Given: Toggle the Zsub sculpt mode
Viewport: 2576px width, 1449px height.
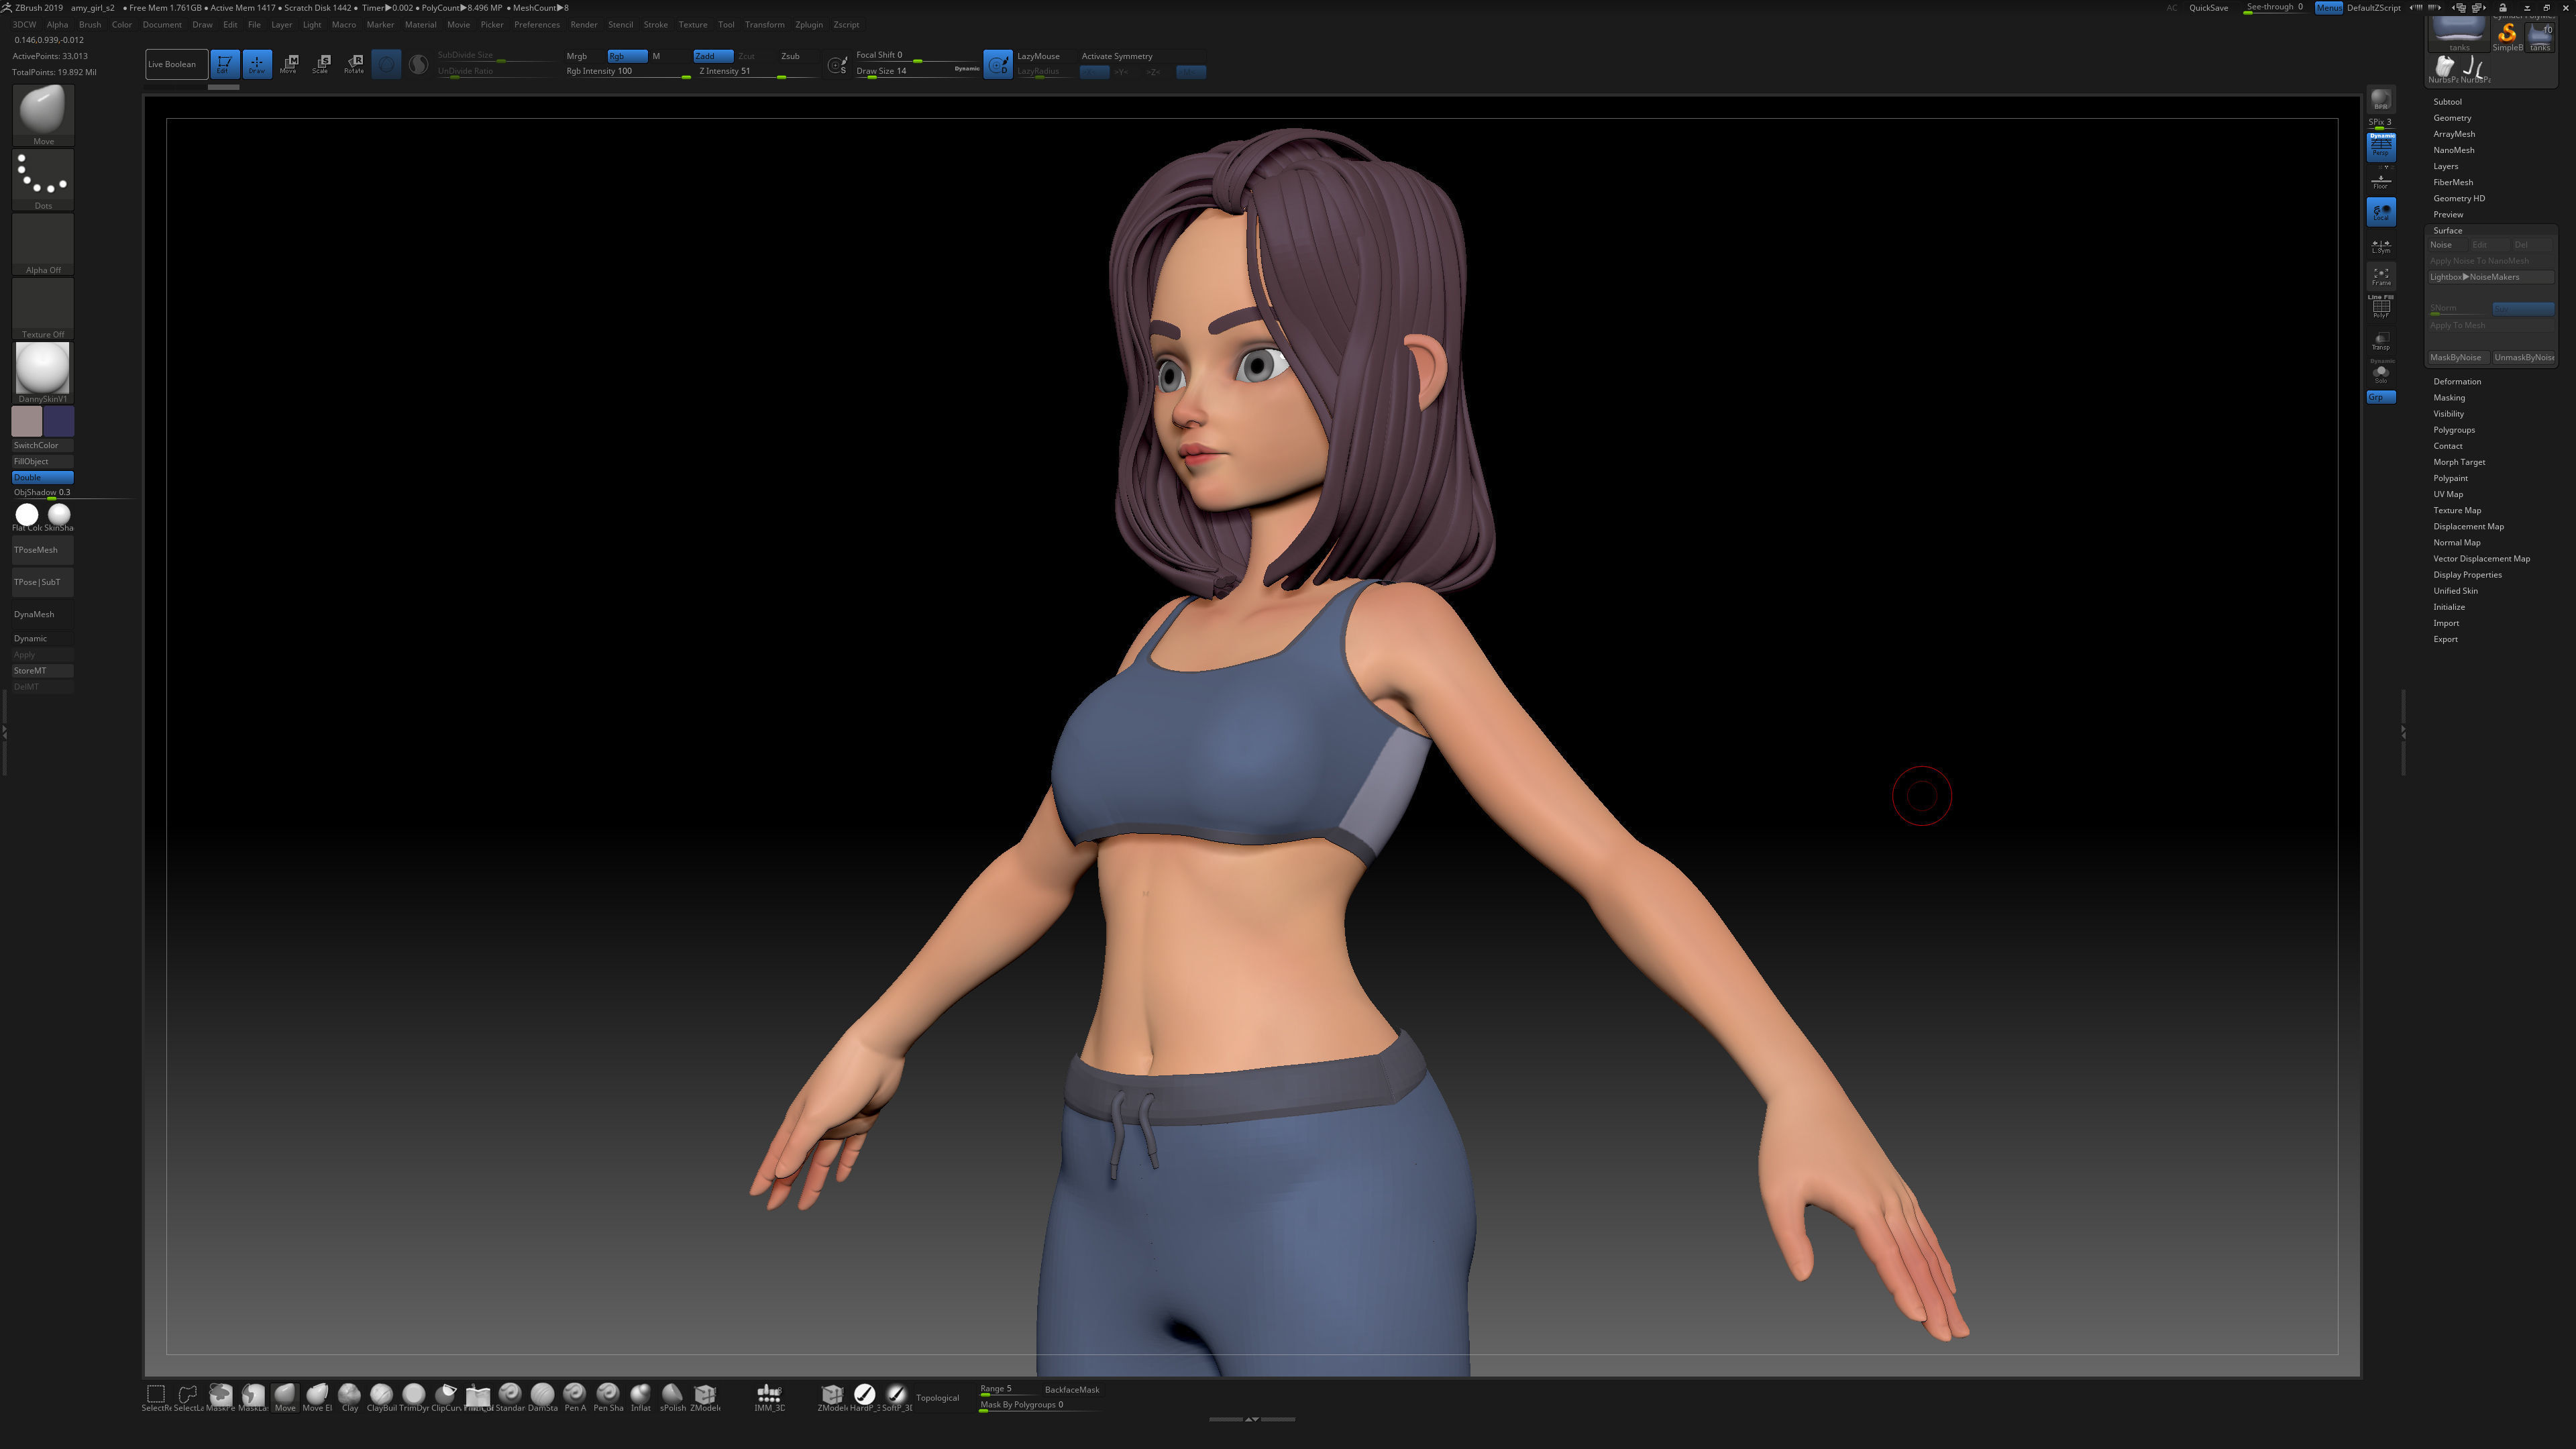Looking at the screenshot, I should coord(790,56).
